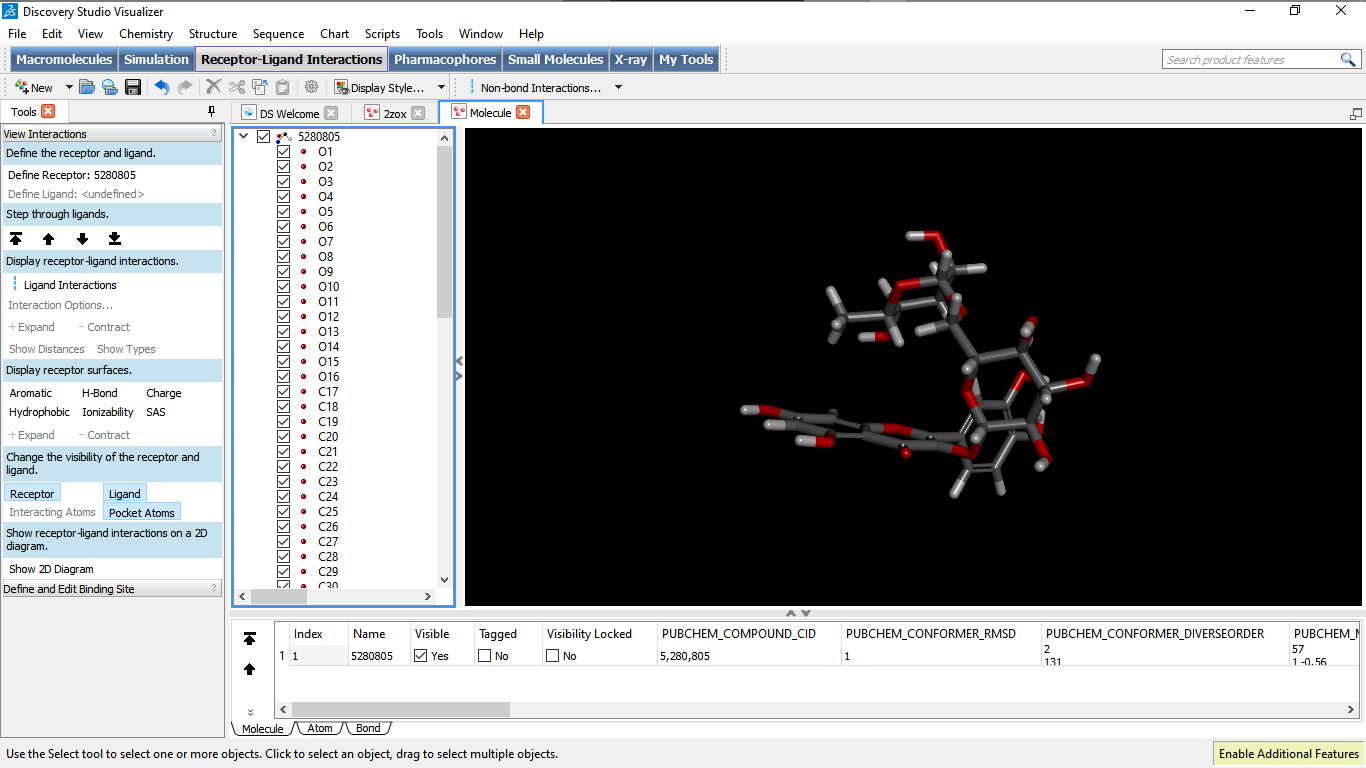Step to previous ligand arrow
This screenshot has height=768, width=1366.
click(x=48, y=238)
